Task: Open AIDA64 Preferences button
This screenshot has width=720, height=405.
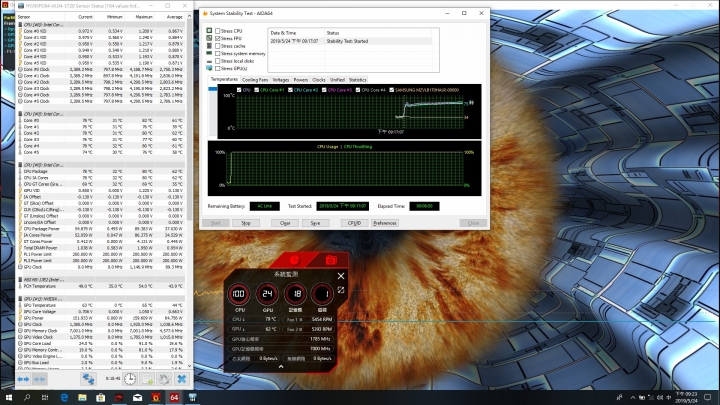Action: pyautogui.click(x=385, y=223)
